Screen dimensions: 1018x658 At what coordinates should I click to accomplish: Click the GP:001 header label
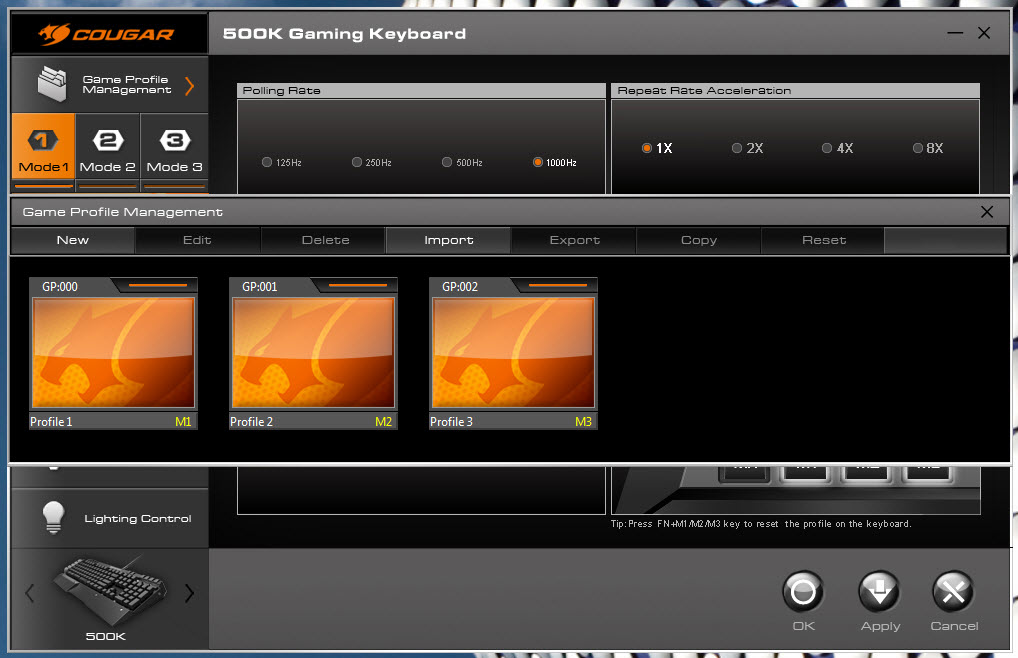point(260,287)
